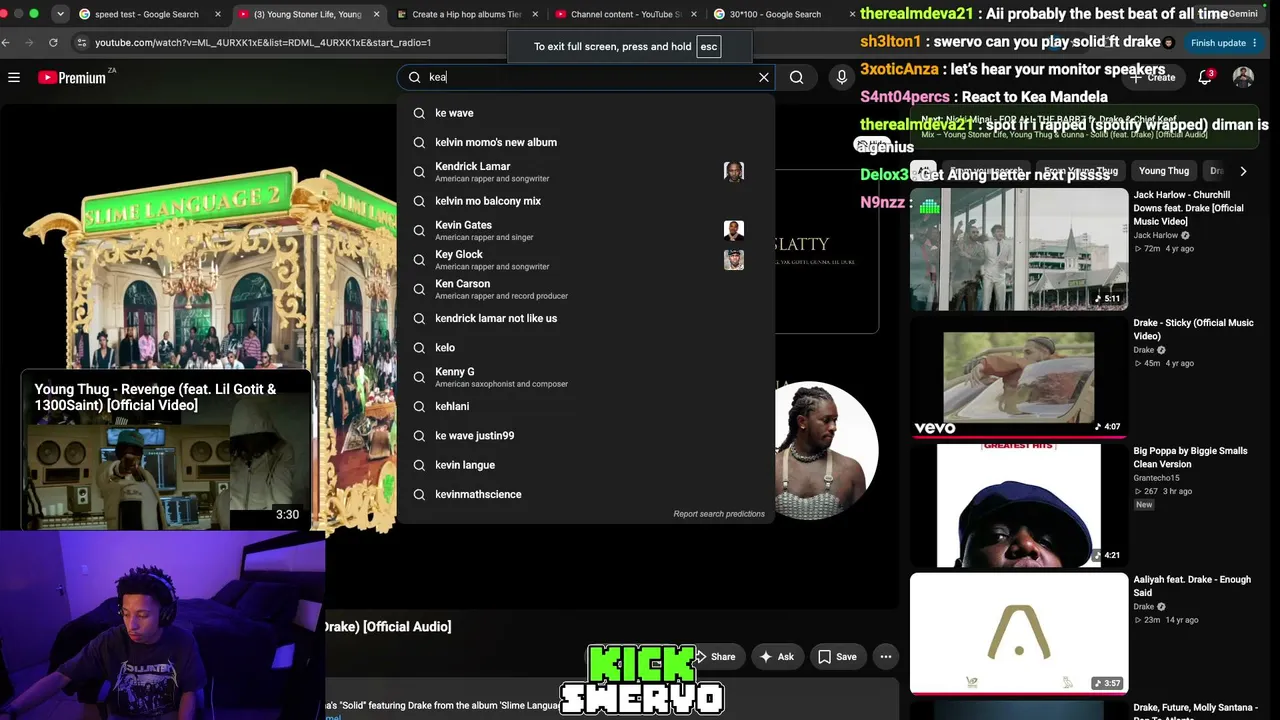This screenshot has width=1280, height=720.
Task: Open the Jack Harlow channel name
Action: [x=1156, y=235]
